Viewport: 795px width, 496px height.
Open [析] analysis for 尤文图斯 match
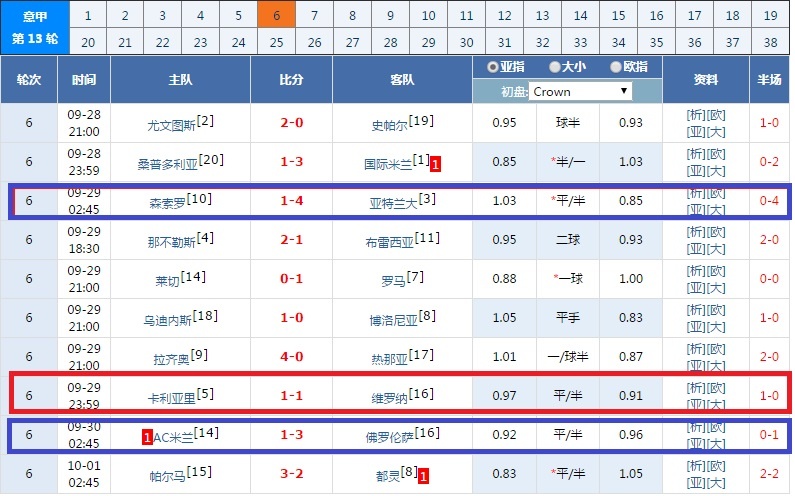696,115
